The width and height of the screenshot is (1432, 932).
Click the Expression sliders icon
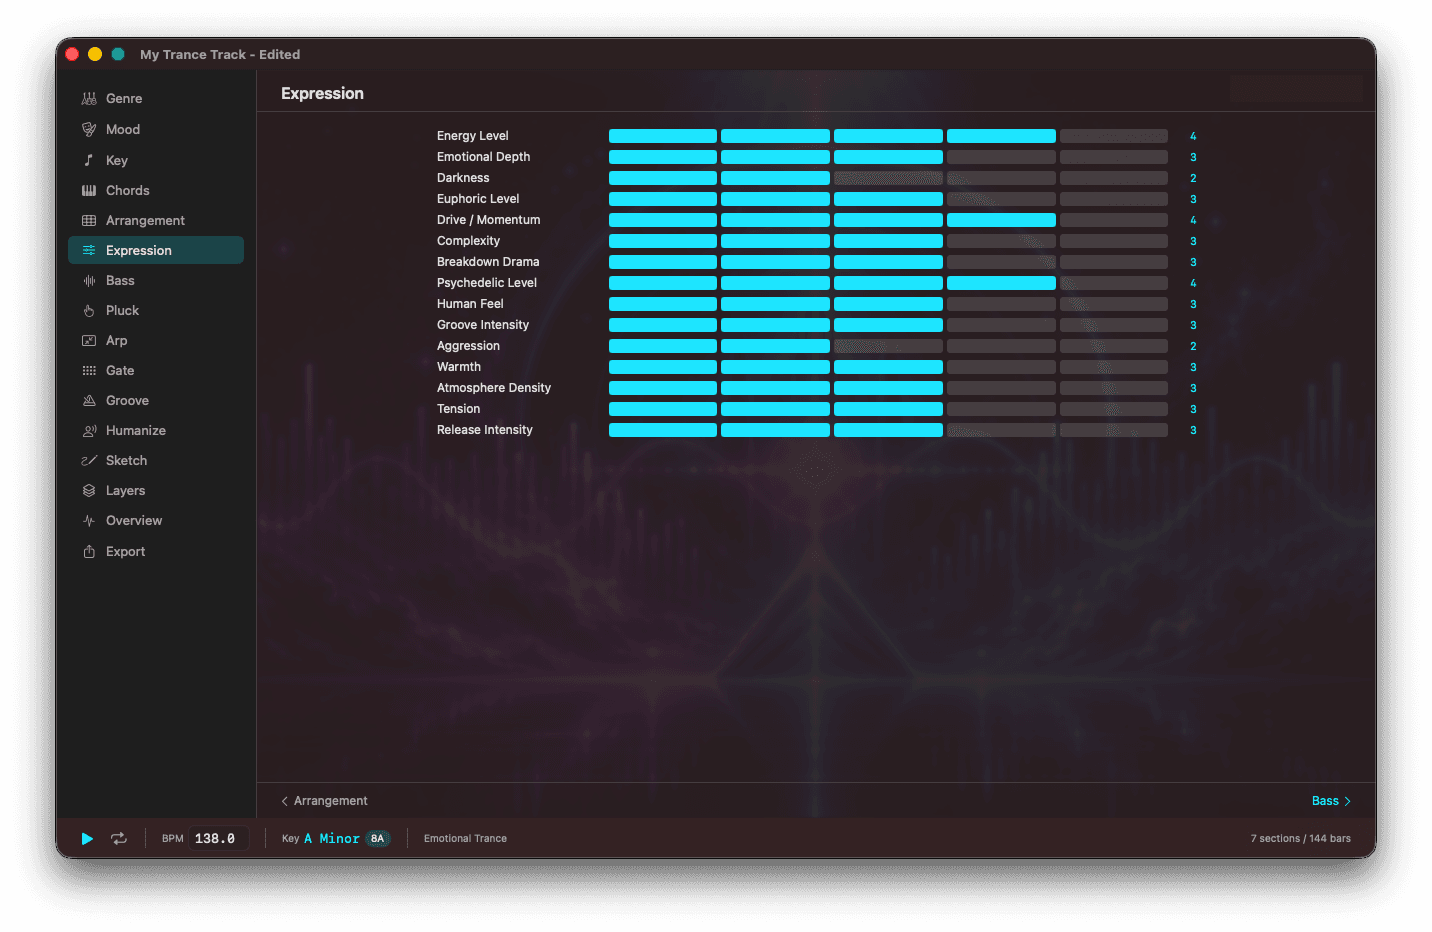(x=89, y=250)
